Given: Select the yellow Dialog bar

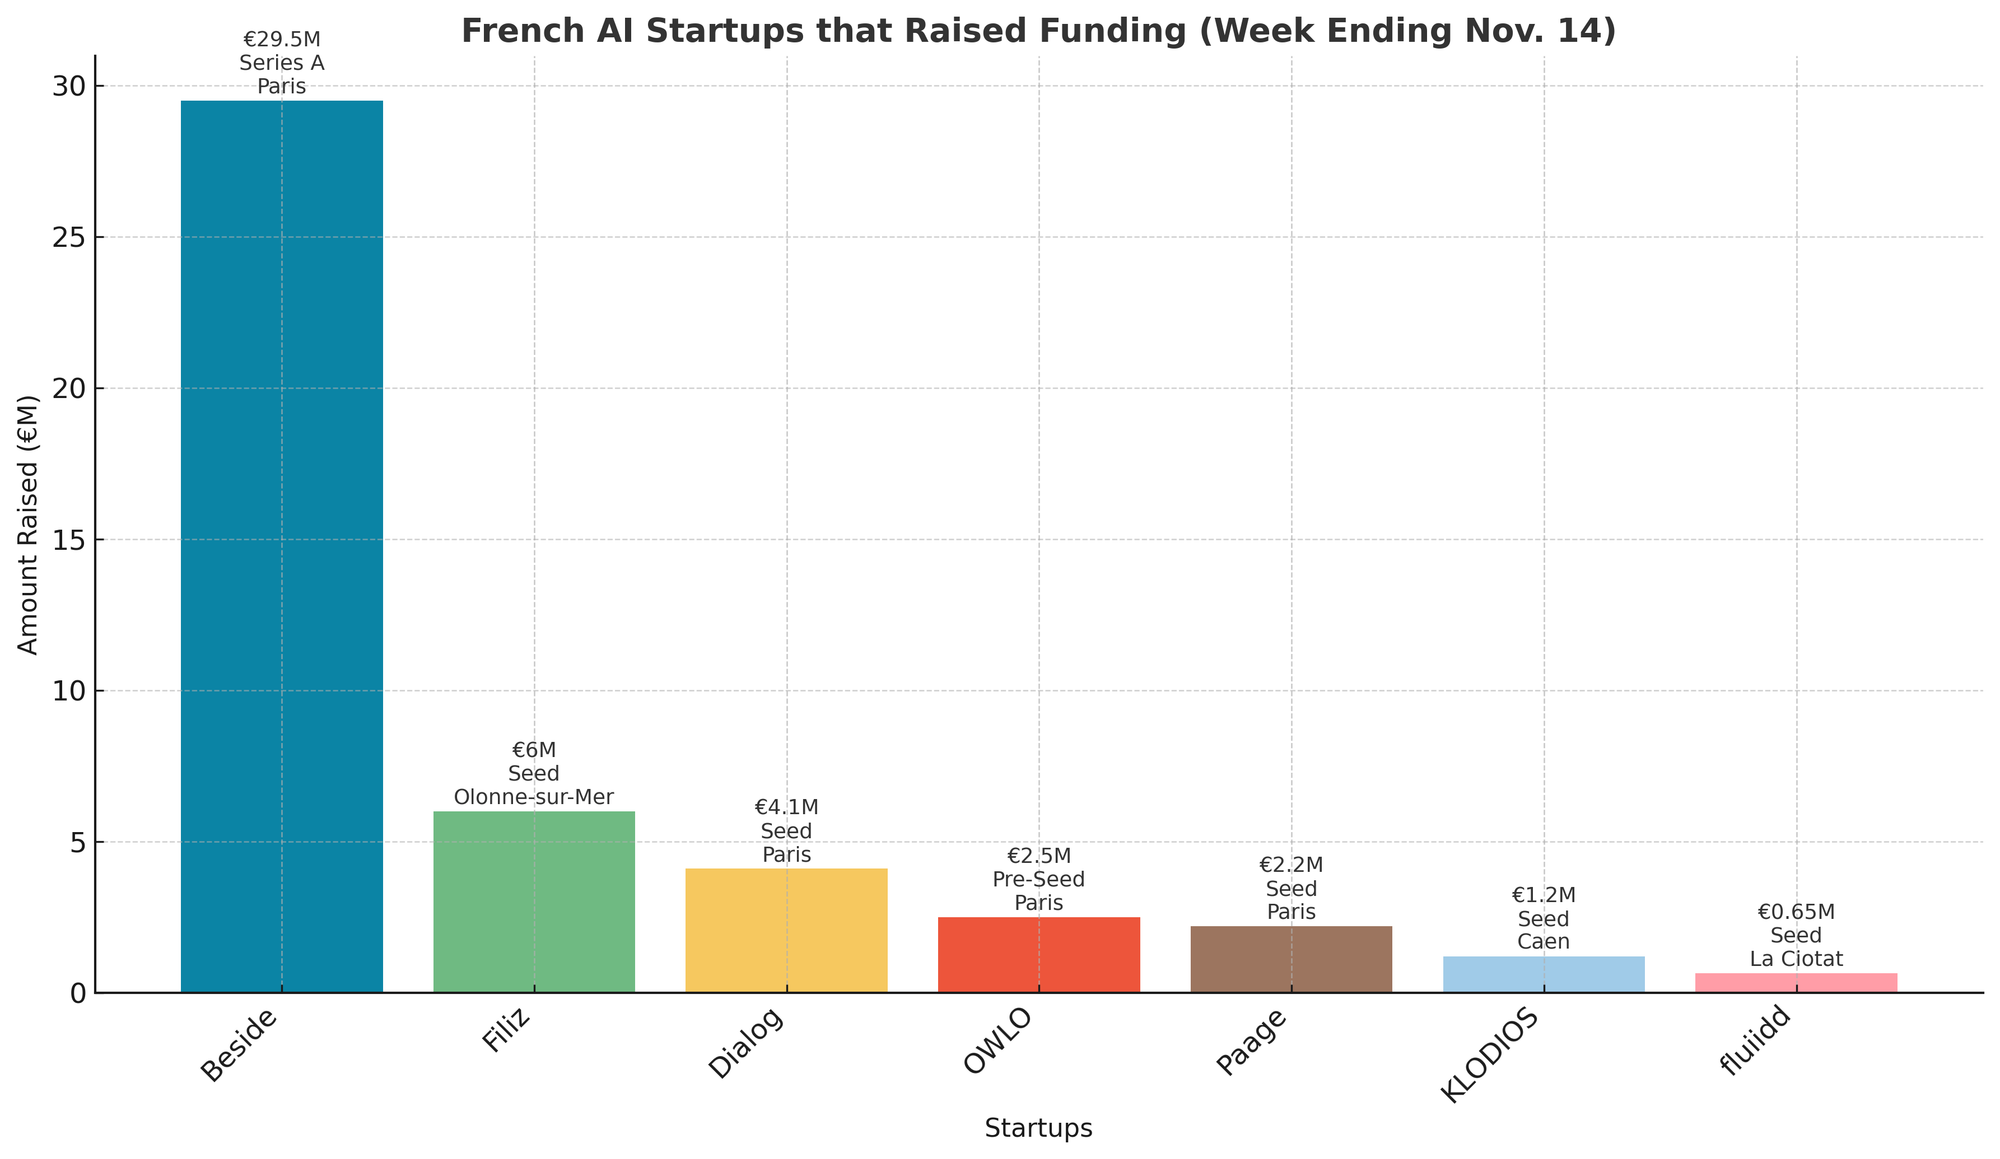Looking at the screenshot, I should [x=786, y=930].
